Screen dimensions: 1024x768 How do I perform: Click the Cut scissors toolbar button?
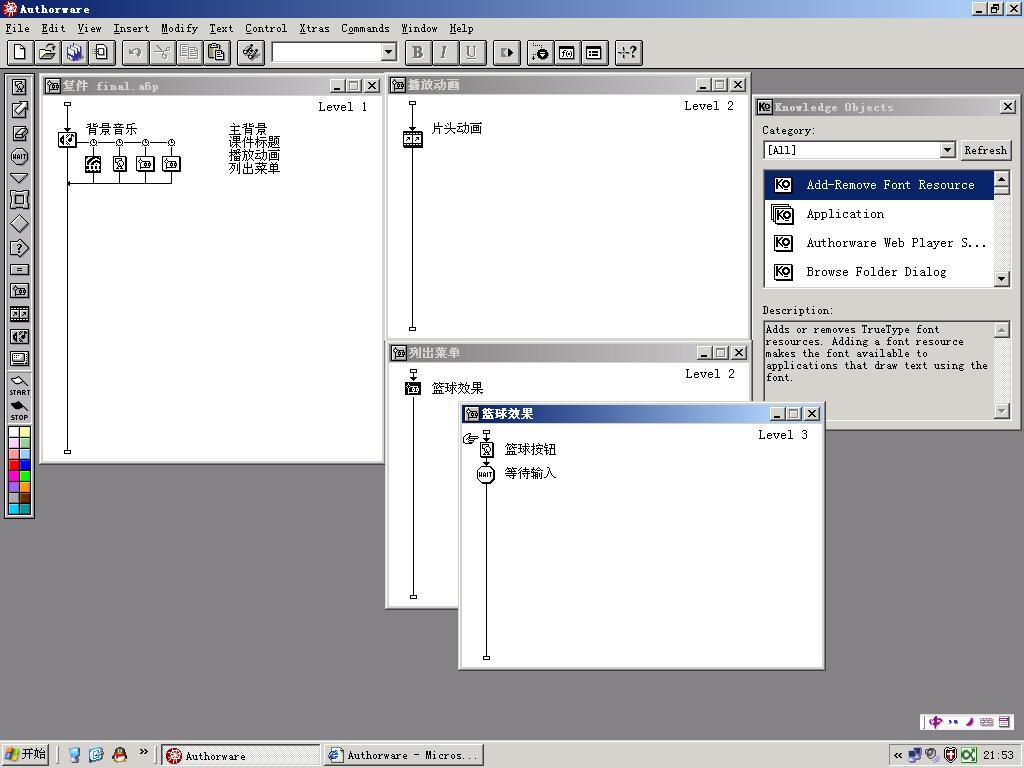(x=162, y=52)
